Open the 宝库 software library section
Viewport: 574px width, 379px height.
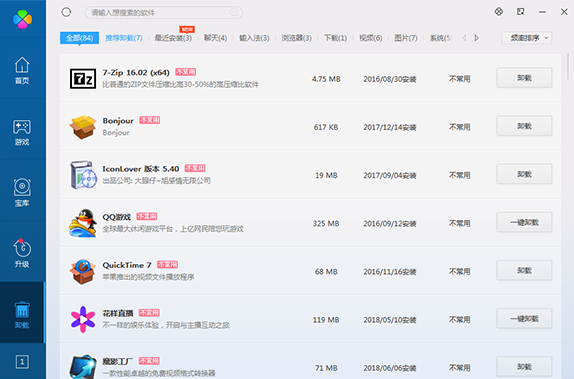click(22, 193)
